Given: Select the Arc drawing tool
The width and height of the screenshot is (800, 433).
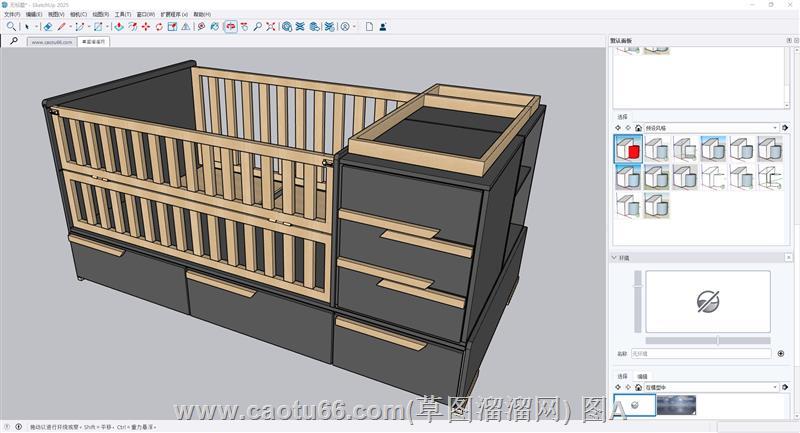Looking at the screenshot, I should [x=80, y=27].
